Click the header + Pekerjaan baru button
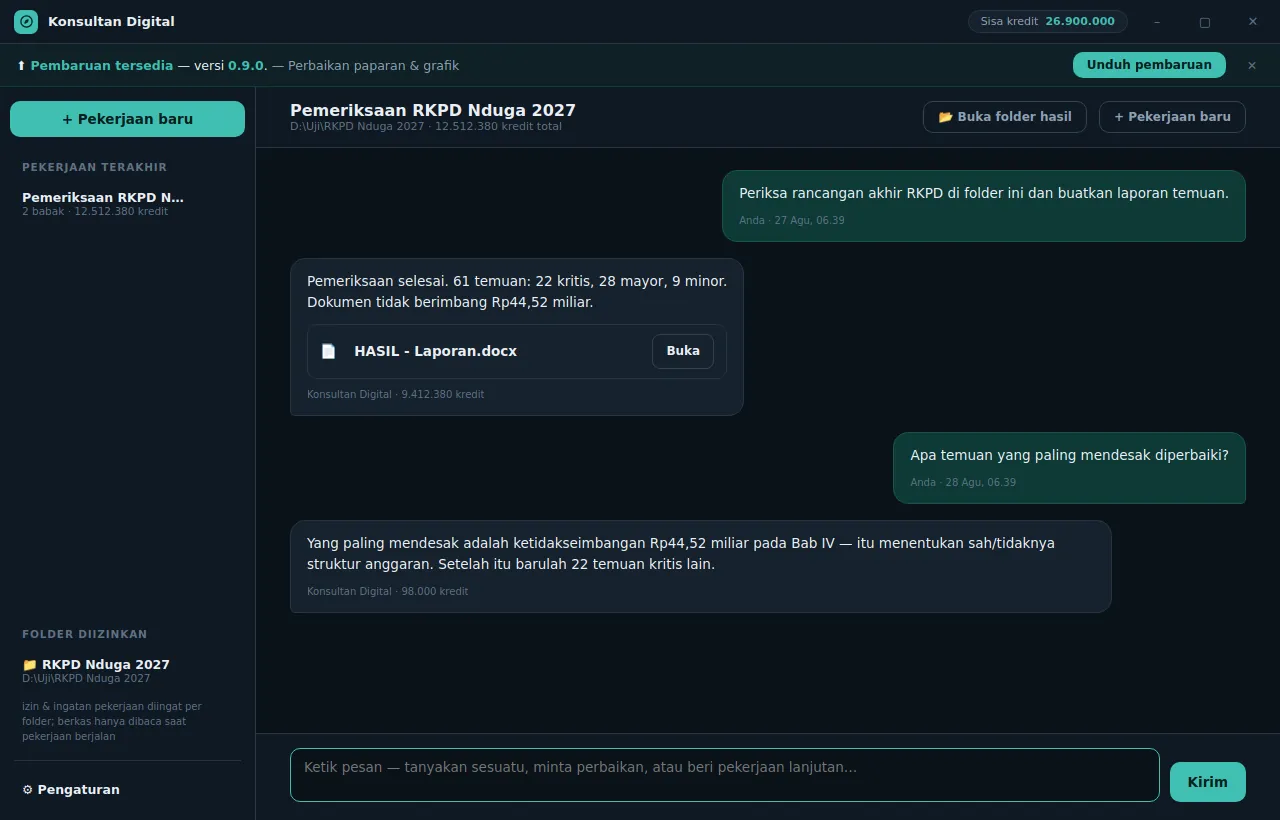1280x820 pixels. [1172, 117]
